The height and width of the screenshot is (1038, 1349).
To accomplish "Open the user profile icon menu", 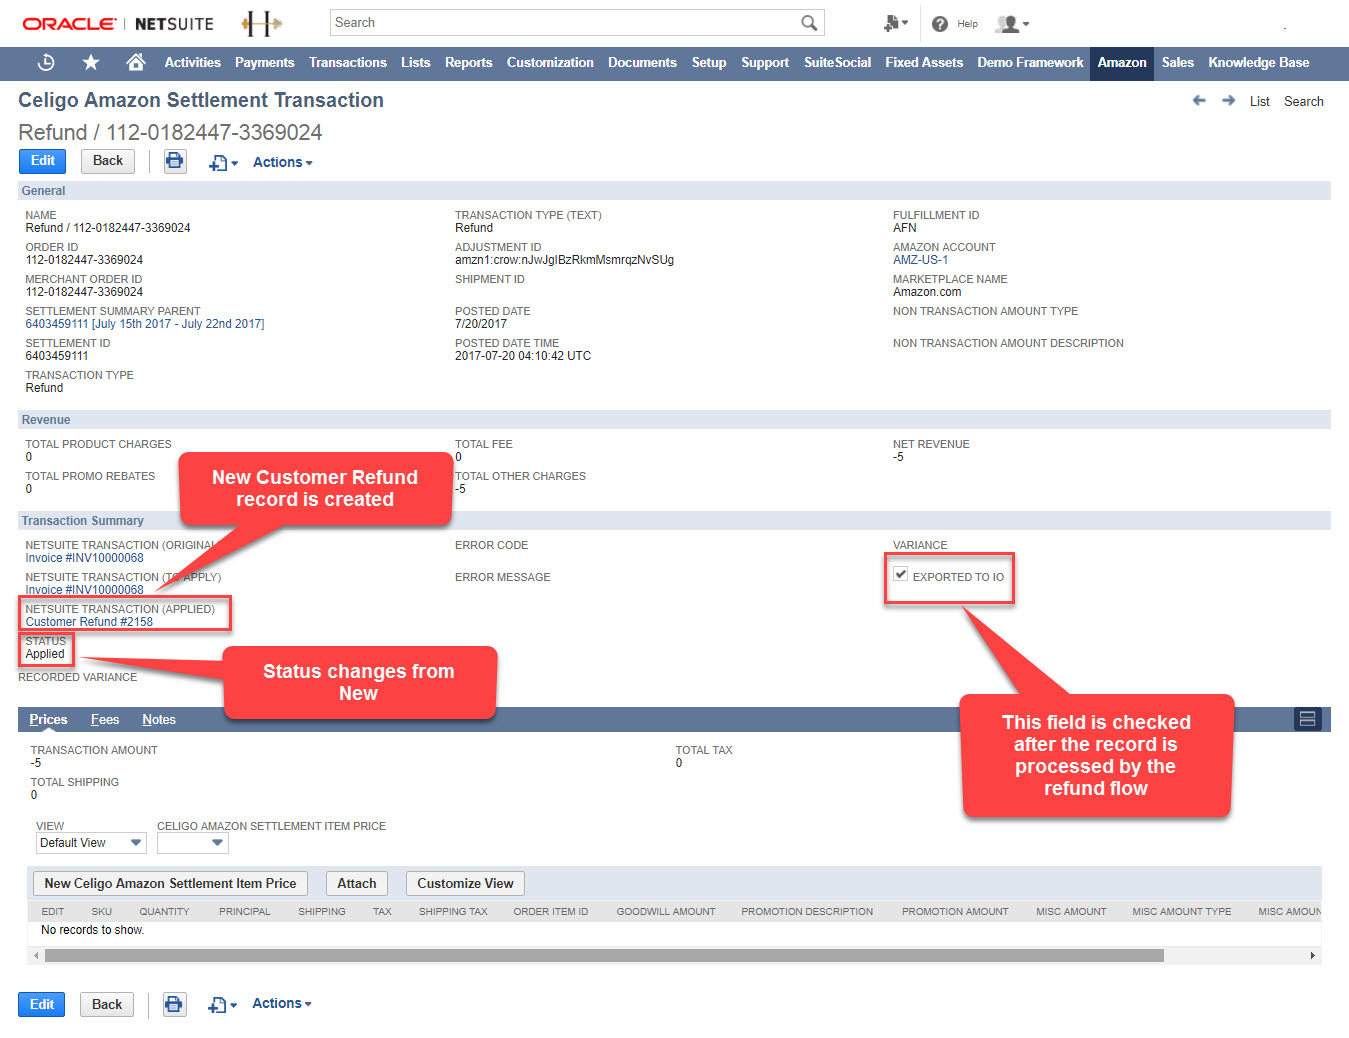I will pyautogui.click(x=1012, y=24).
